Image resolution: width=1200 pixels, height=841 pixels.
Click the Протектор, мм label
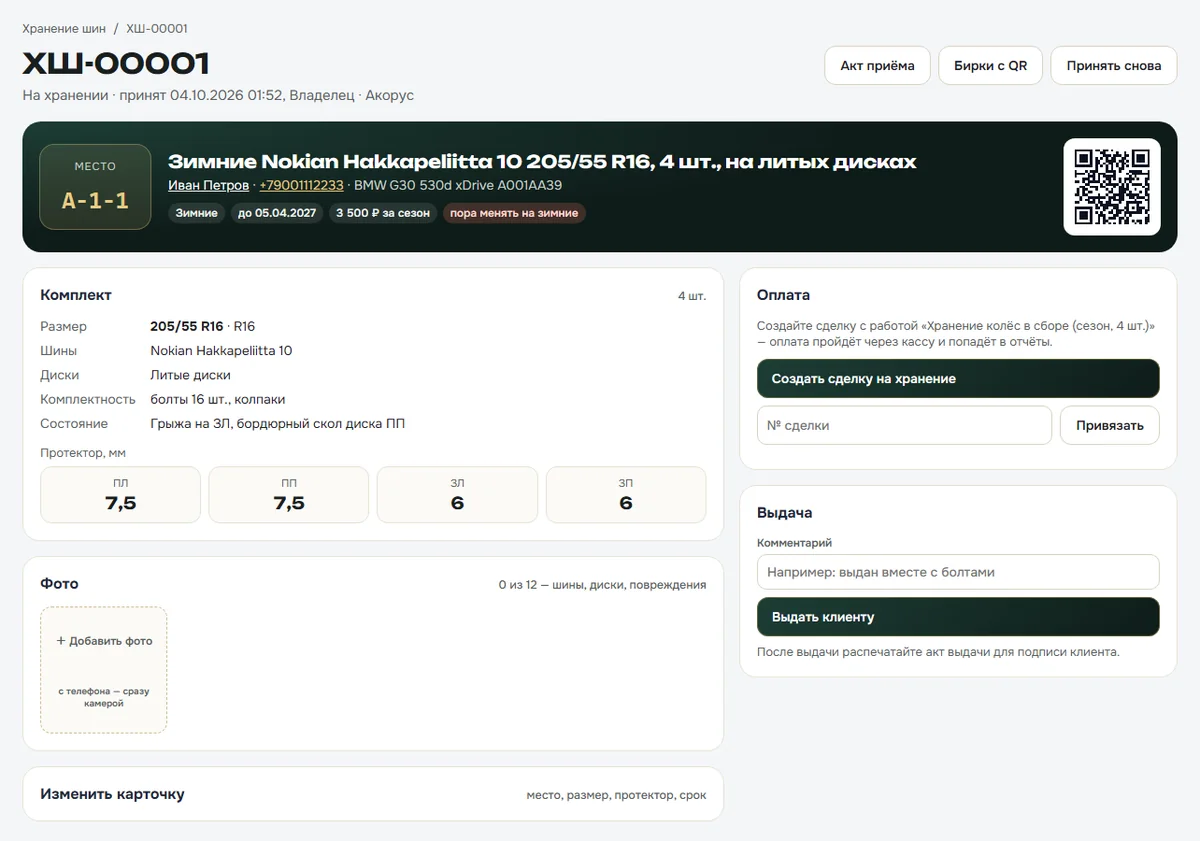coord(83,453)
